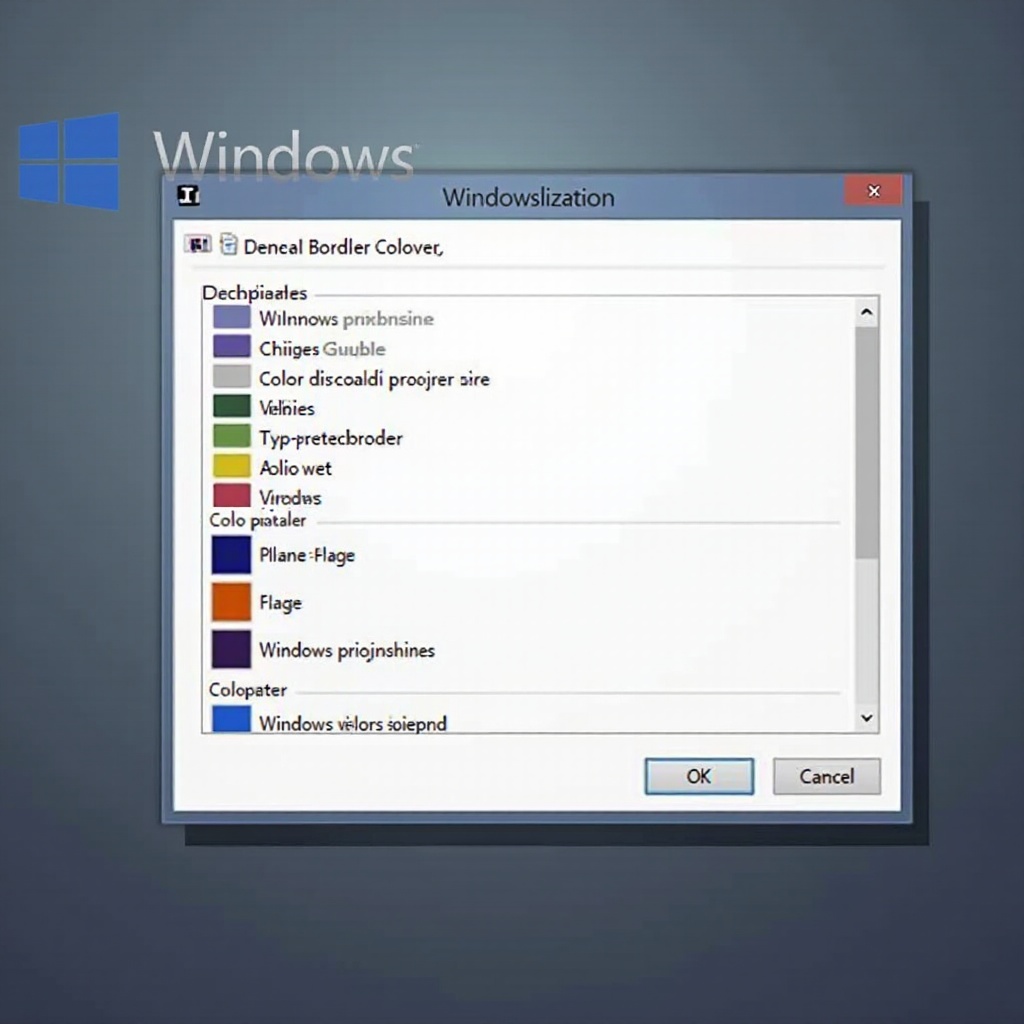Choose the red Virodws swatch
The width and height of the screenshot is (1024, 1024).
(x=231, y=495)
